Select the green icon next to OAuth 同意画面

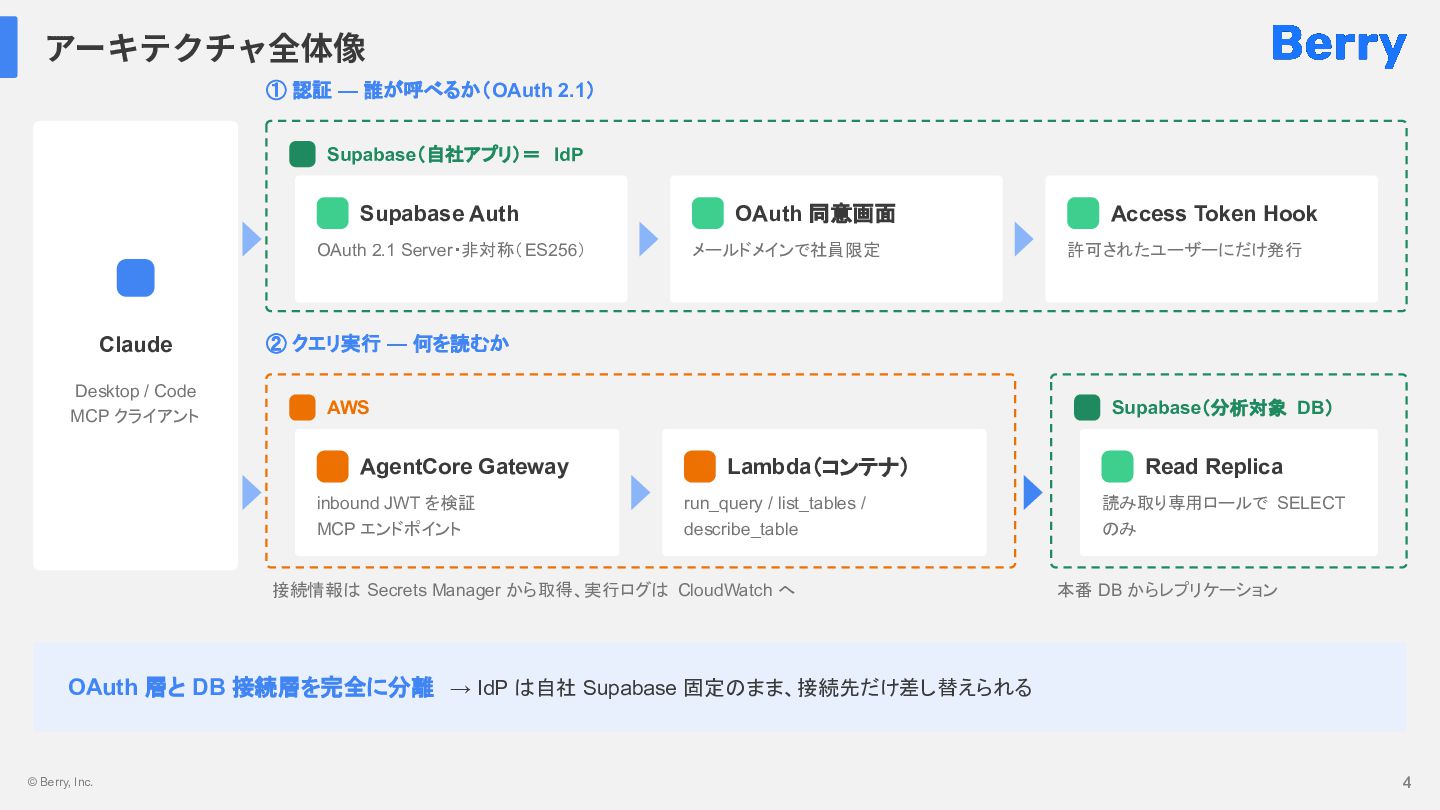pos(708,213)
